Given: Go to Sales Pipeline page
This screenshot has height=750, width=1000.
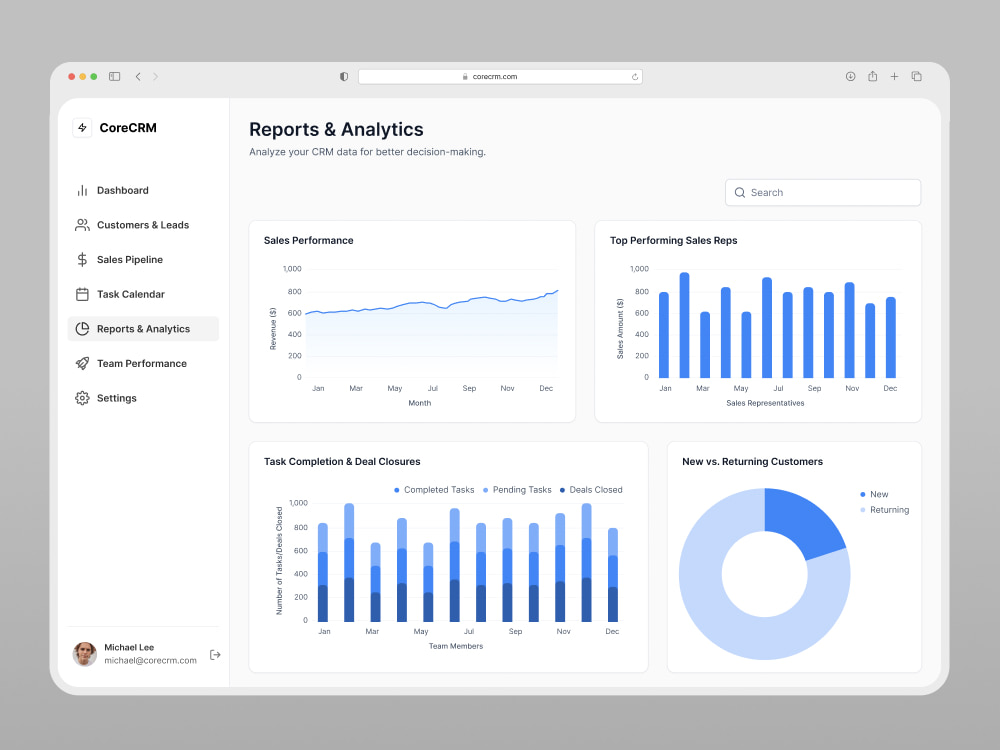Looking at the screenshot, I should (x=143, y=260).
